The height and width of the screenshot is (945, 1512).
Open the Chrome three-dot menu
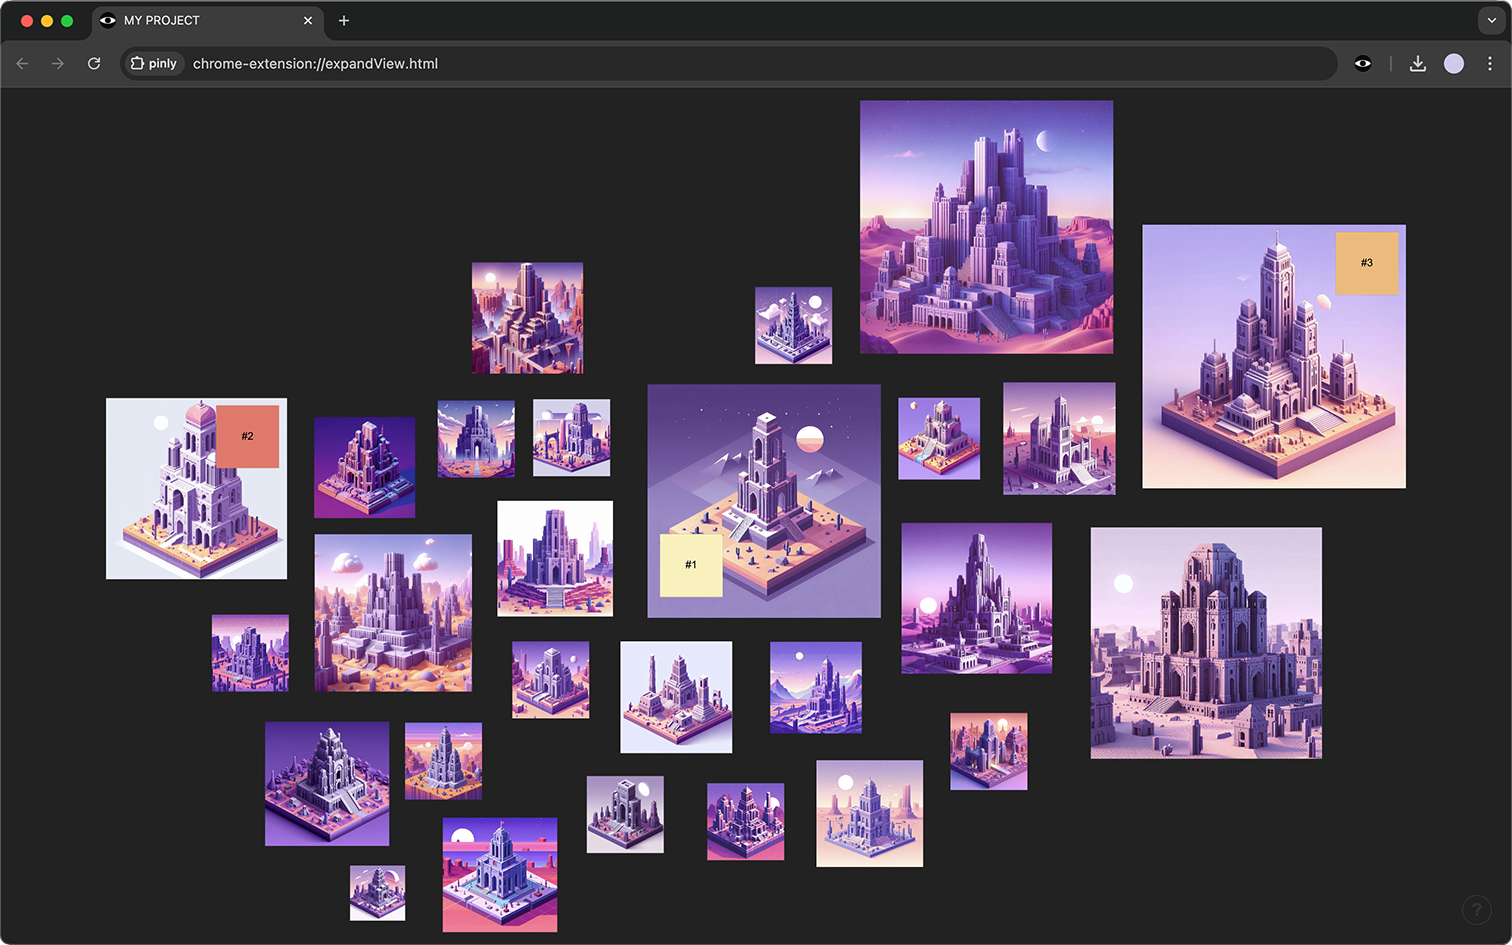(x=1489, y=64)
